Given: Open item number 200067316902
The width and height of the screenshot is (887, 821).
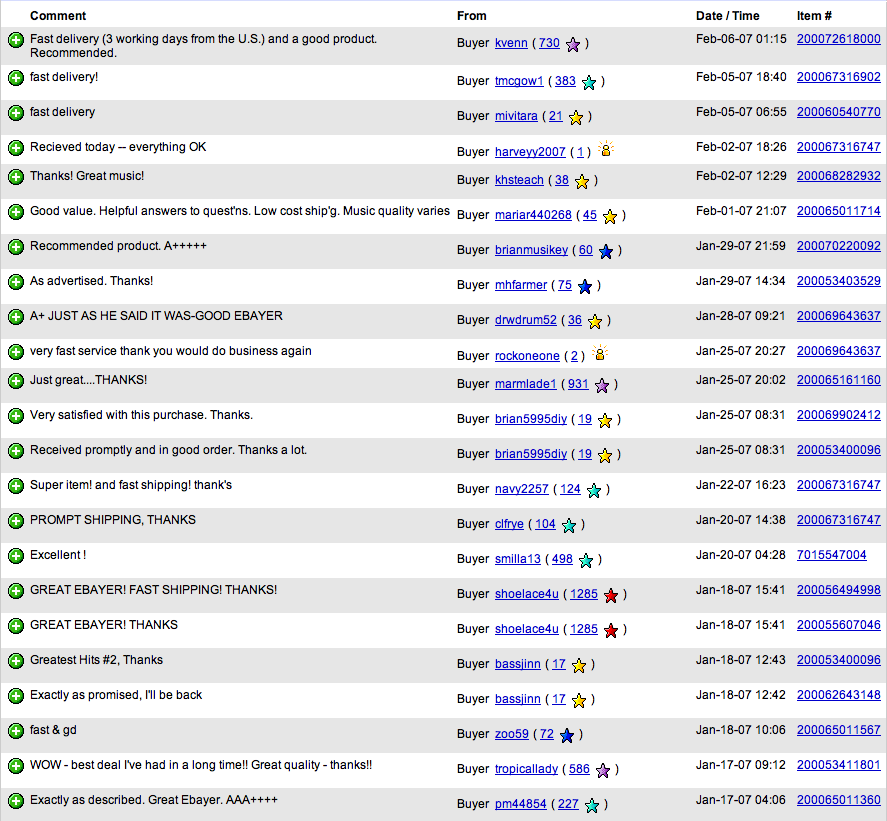Looking at the screenshot, I should coord(839,77).
